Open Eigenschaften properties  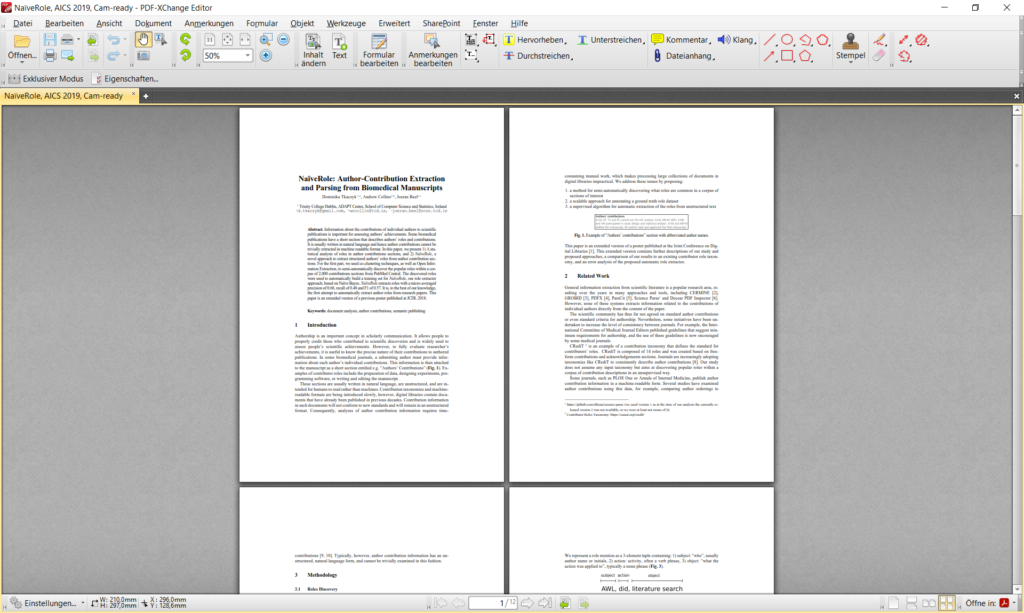125,79
